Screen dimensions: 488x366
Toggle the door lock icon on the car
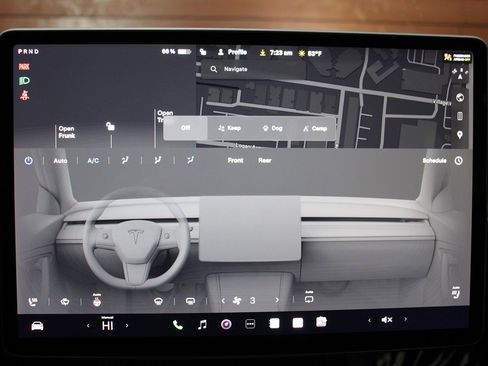[x=110, y=126]
